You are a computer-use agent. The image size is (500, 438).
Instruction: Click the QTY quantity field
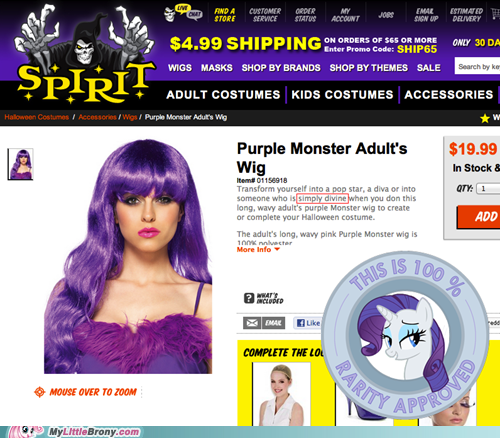coord(488,189)
